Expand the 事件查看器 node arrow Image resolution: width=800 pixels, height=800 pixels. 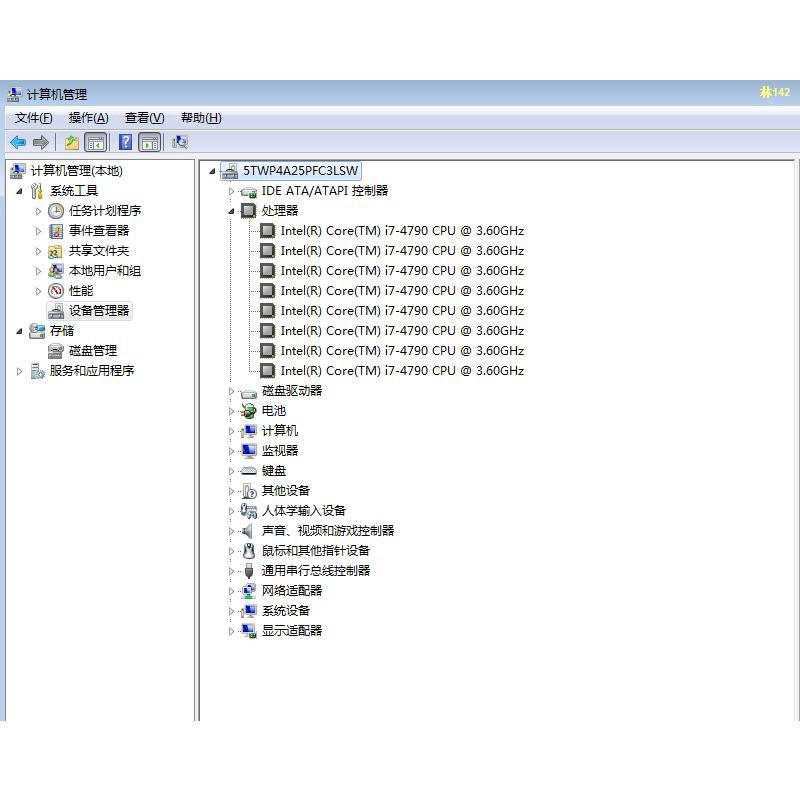(x=38, y=231)
